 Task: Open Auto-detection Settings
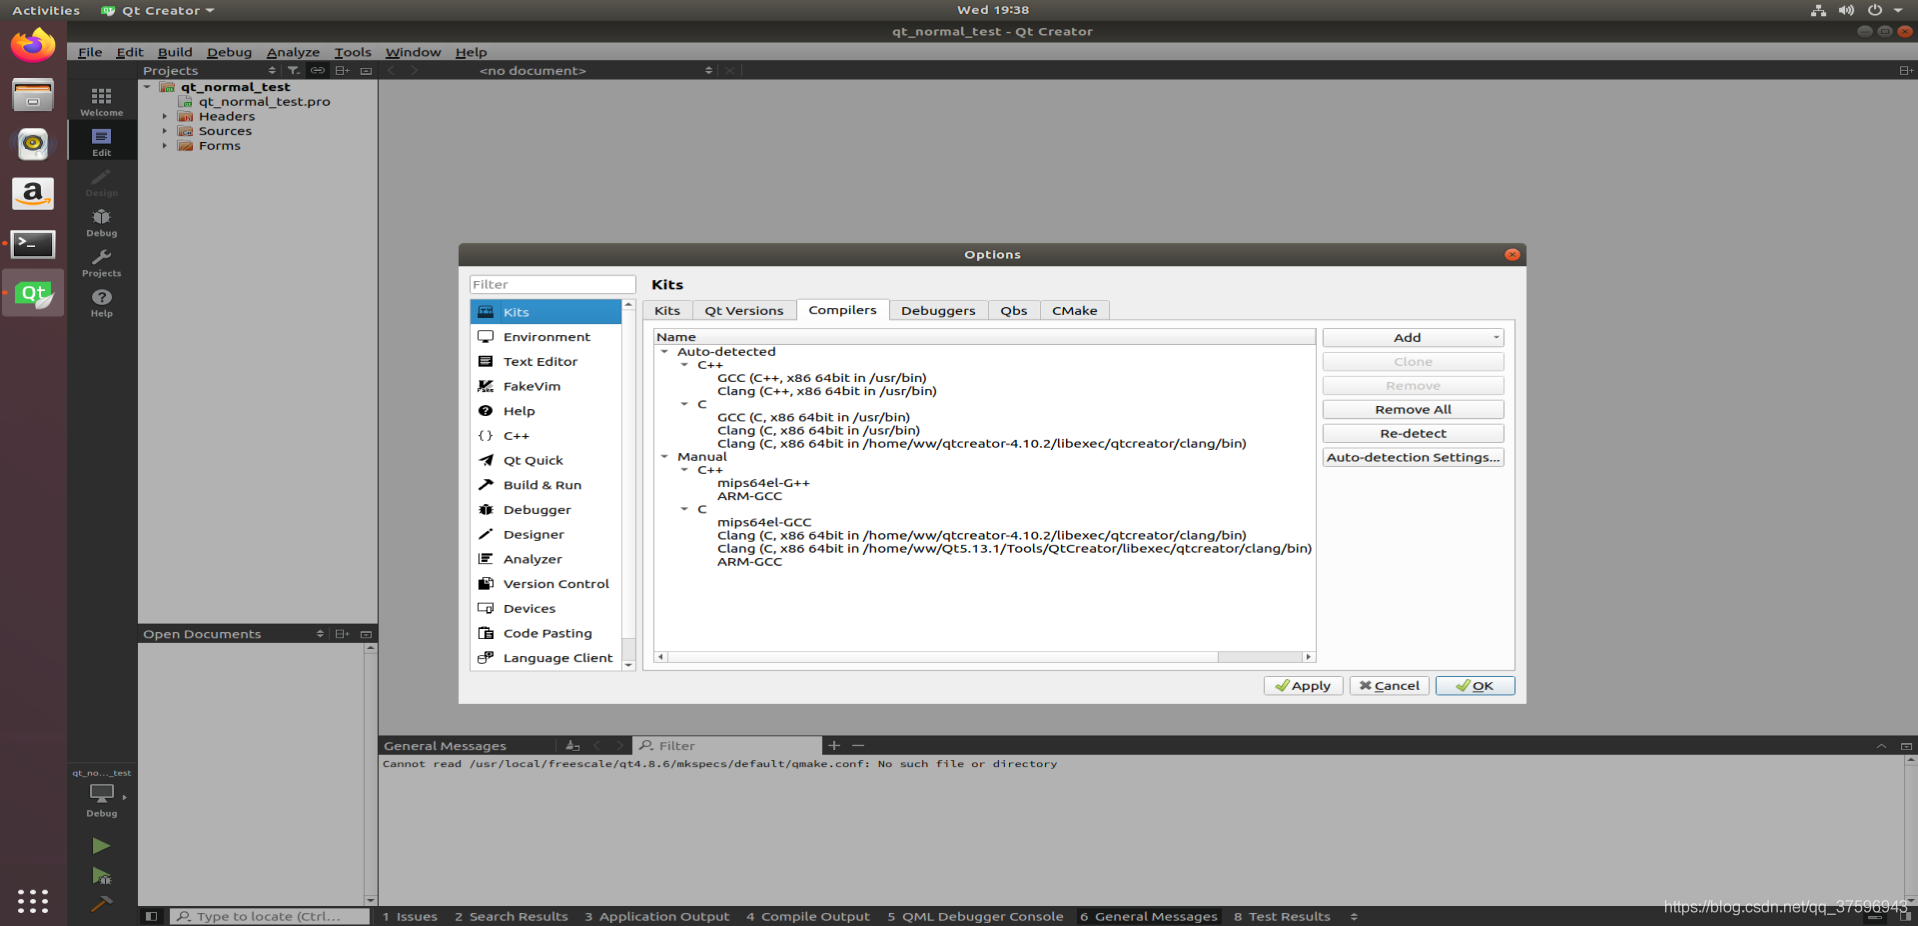tap(1413, 458)
